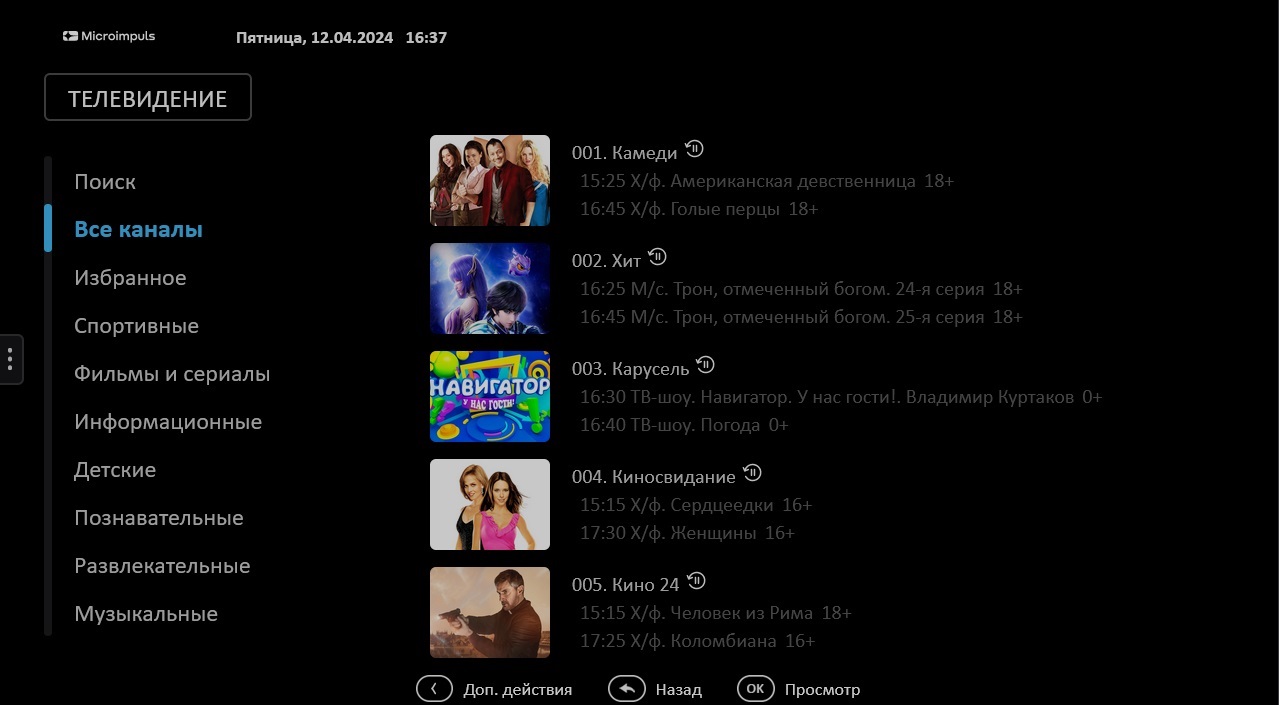The width and height of the screenshot is (1279, 705).
Task: Click the timeshift icon next to Карусель
Action: coord(706,365)
